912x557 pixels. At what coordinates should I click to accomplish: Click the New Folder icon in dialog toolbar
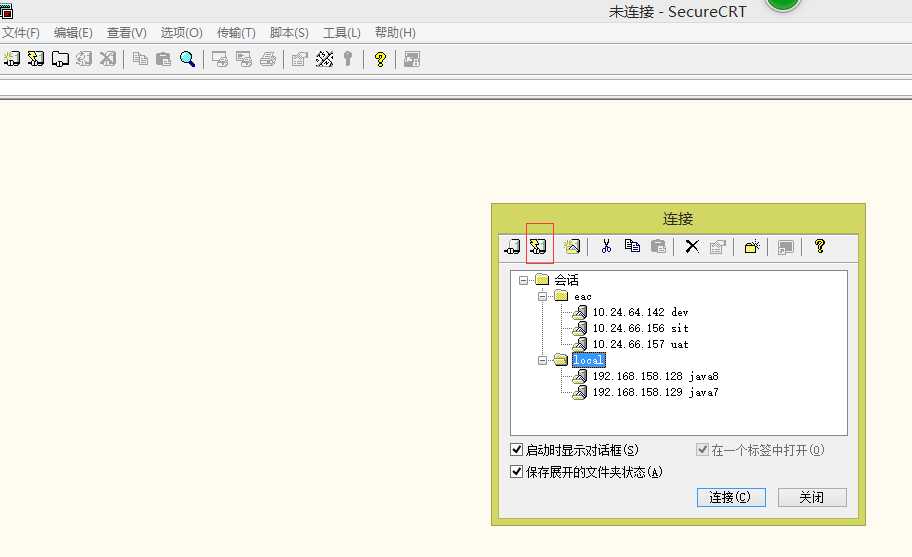pos(751,247)
